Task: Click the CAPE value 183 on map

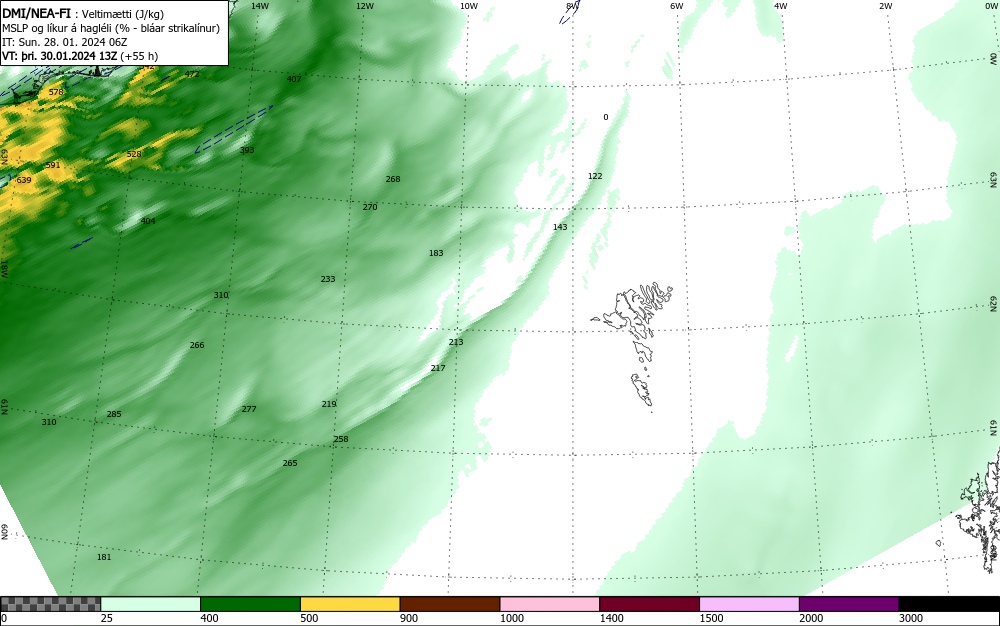Action: click(x=436, y=253)
